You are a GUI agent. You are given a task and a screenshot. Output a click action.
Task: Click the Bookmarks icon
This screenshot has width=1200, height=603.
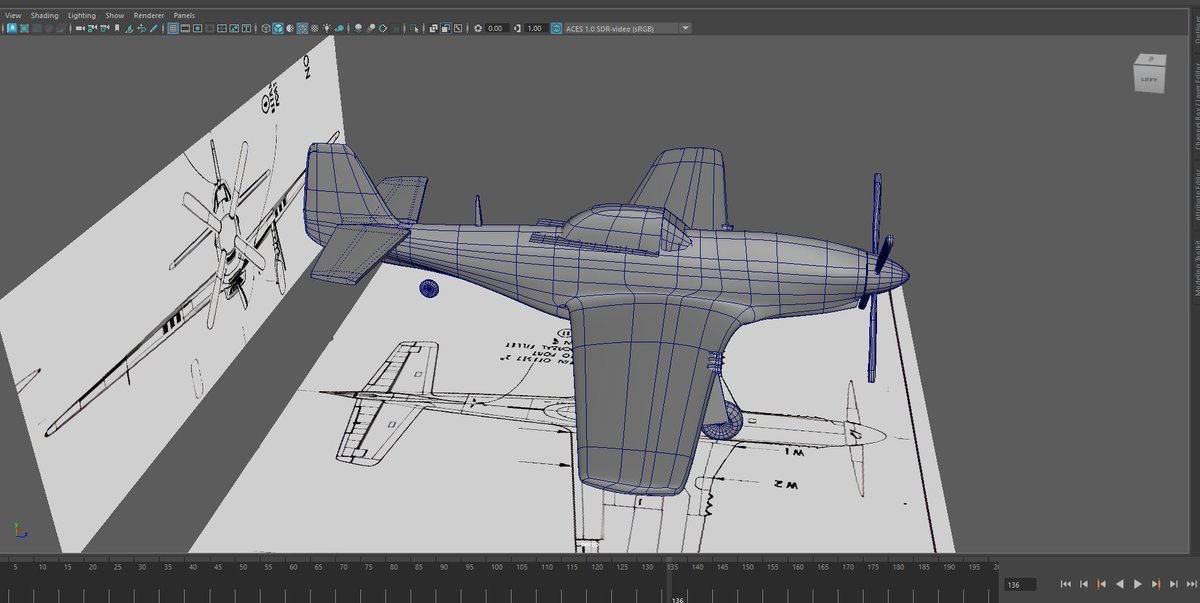click(x=117, y=28)
